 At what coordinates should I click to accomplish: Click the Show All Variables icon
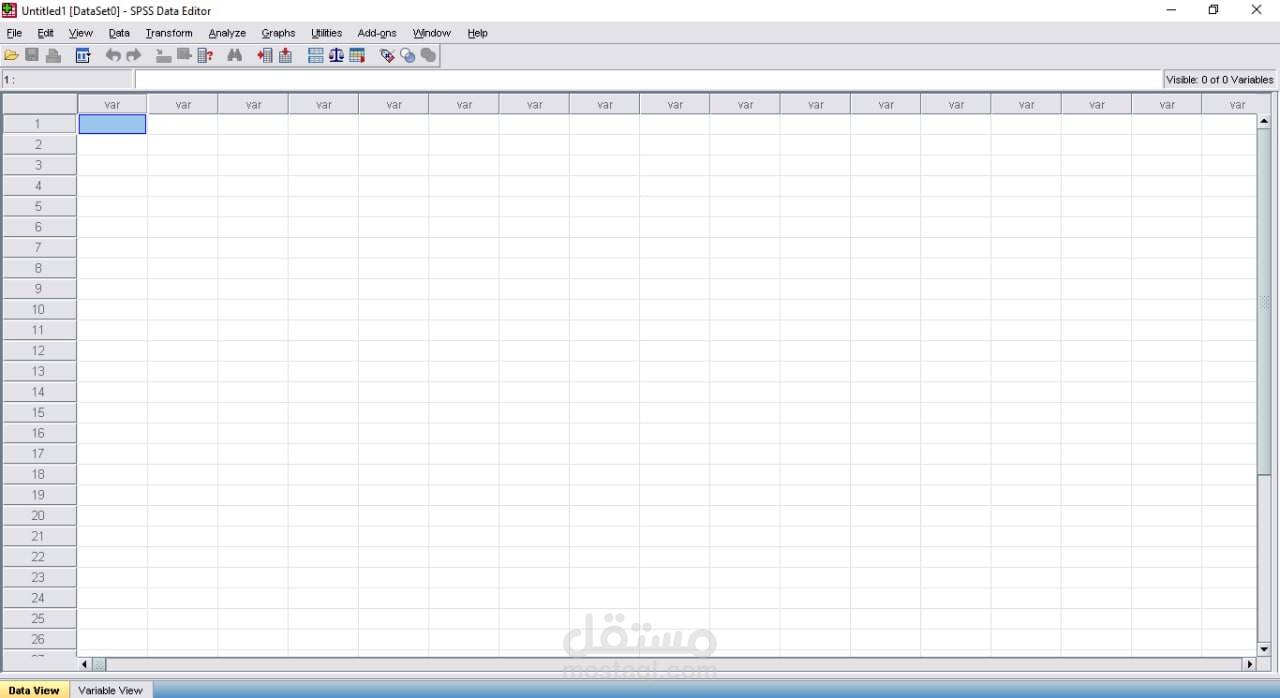(428, 56)
